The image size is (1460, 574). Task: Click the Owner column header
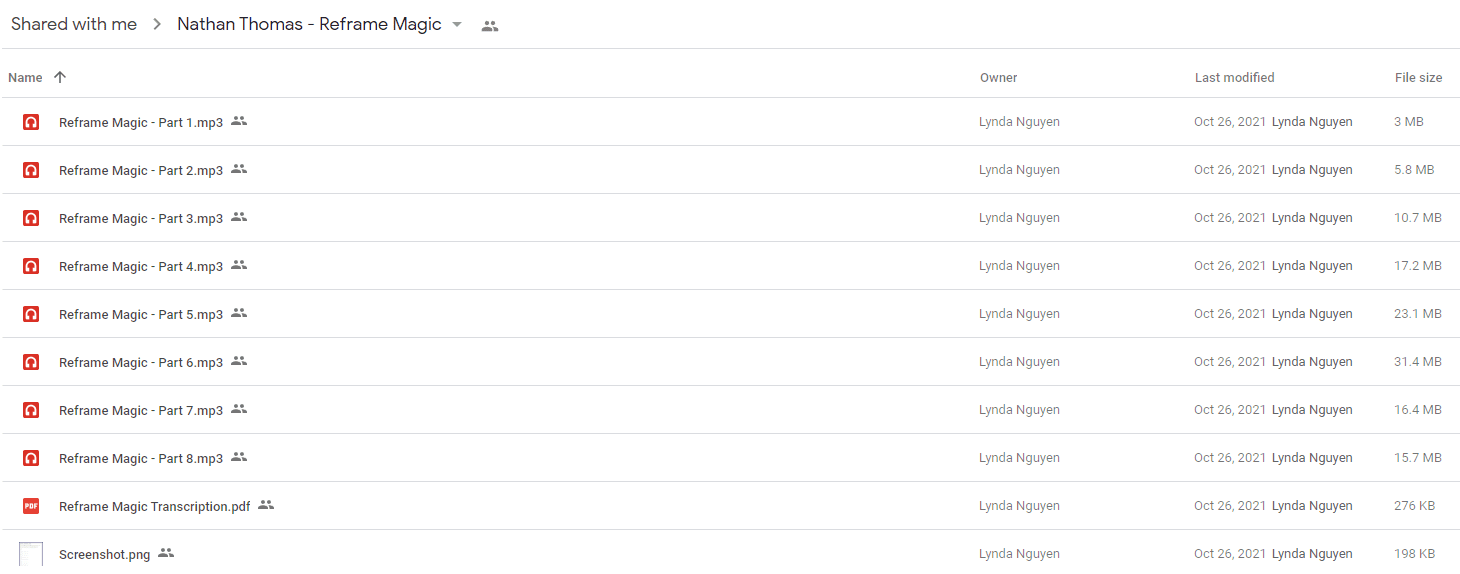click(998, 77)
